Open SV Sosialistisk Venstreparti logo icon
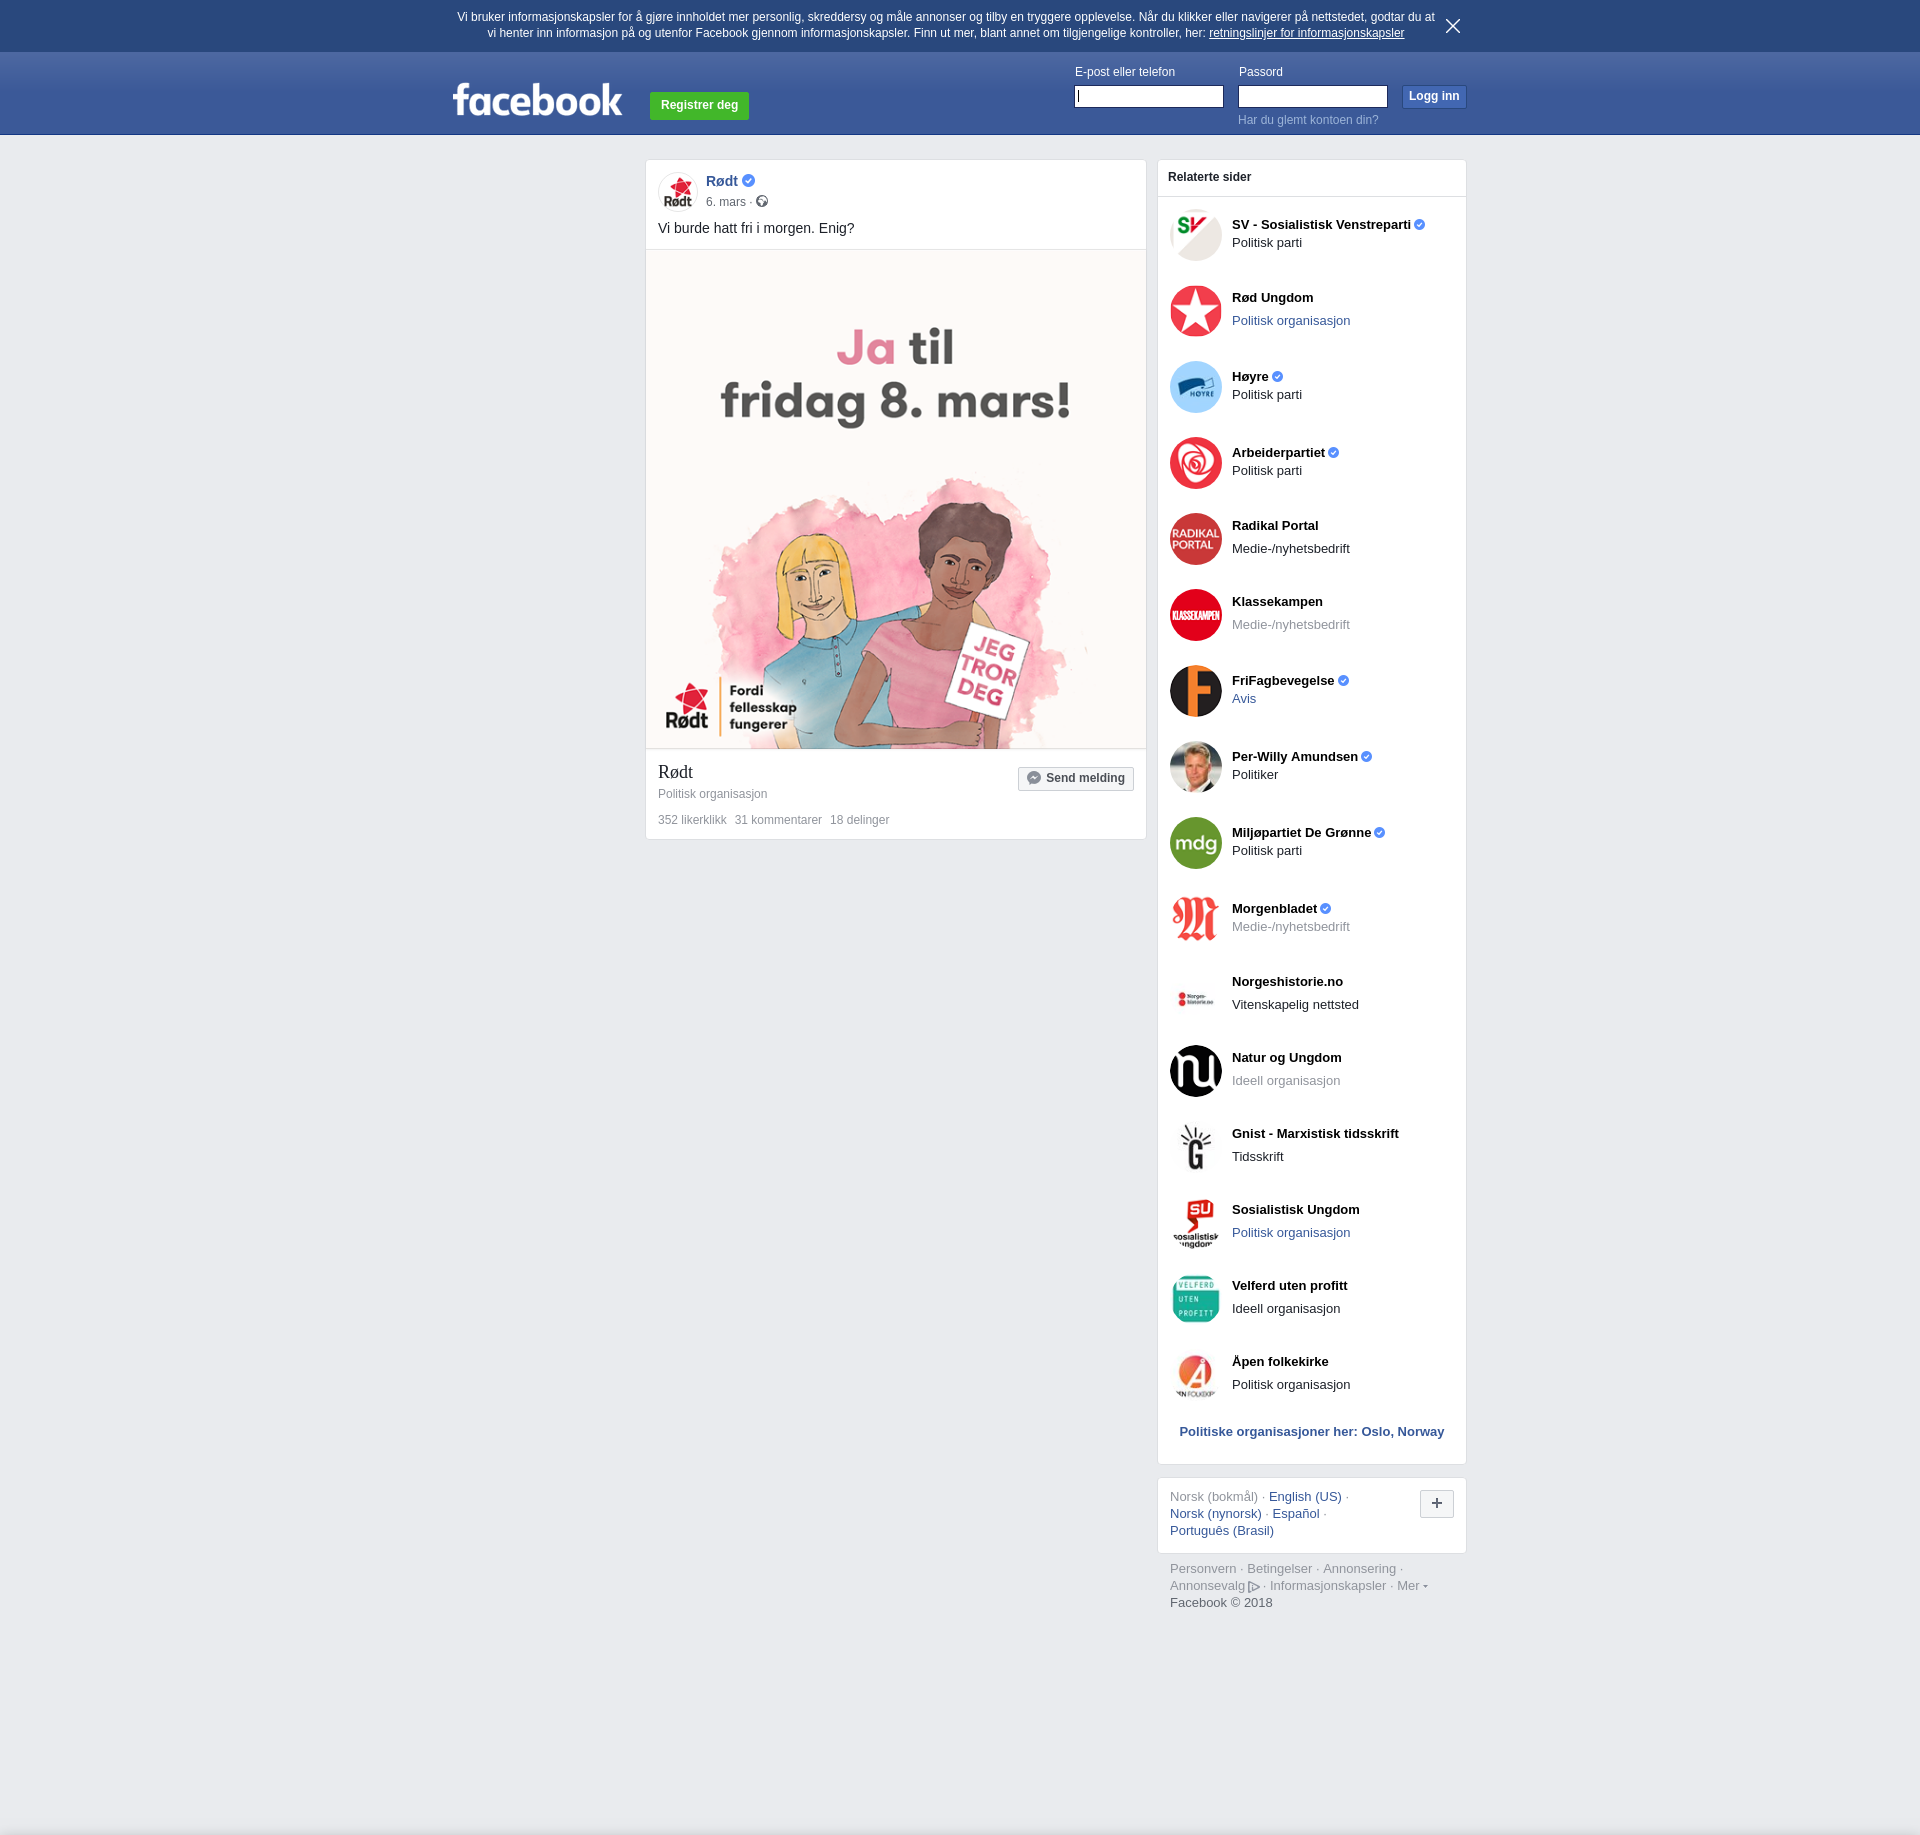 tap(1196, 235)
